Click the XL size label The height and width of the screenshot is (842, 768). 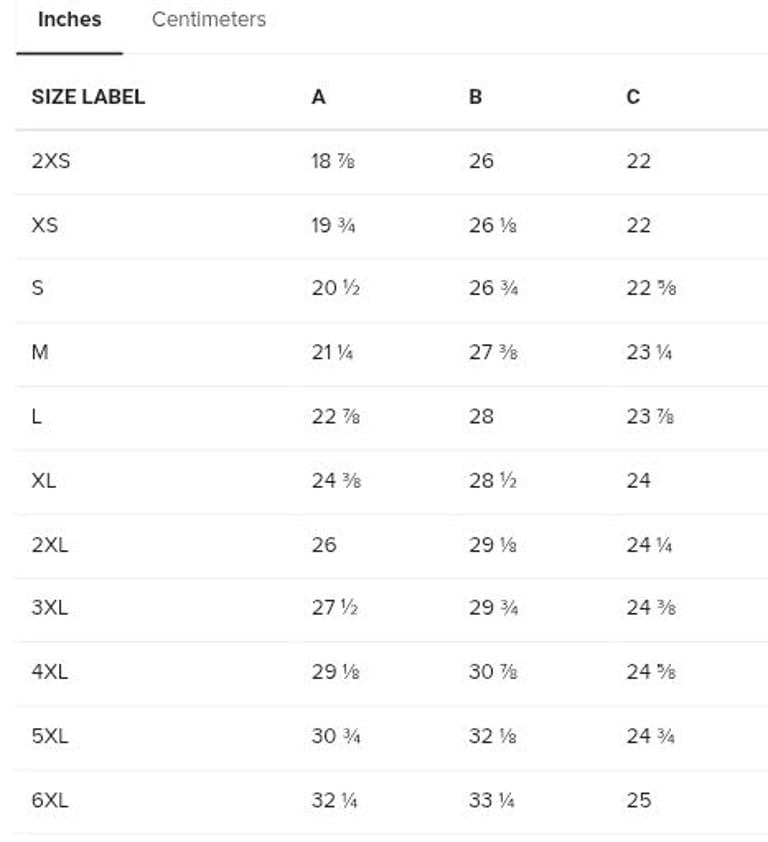44,480
